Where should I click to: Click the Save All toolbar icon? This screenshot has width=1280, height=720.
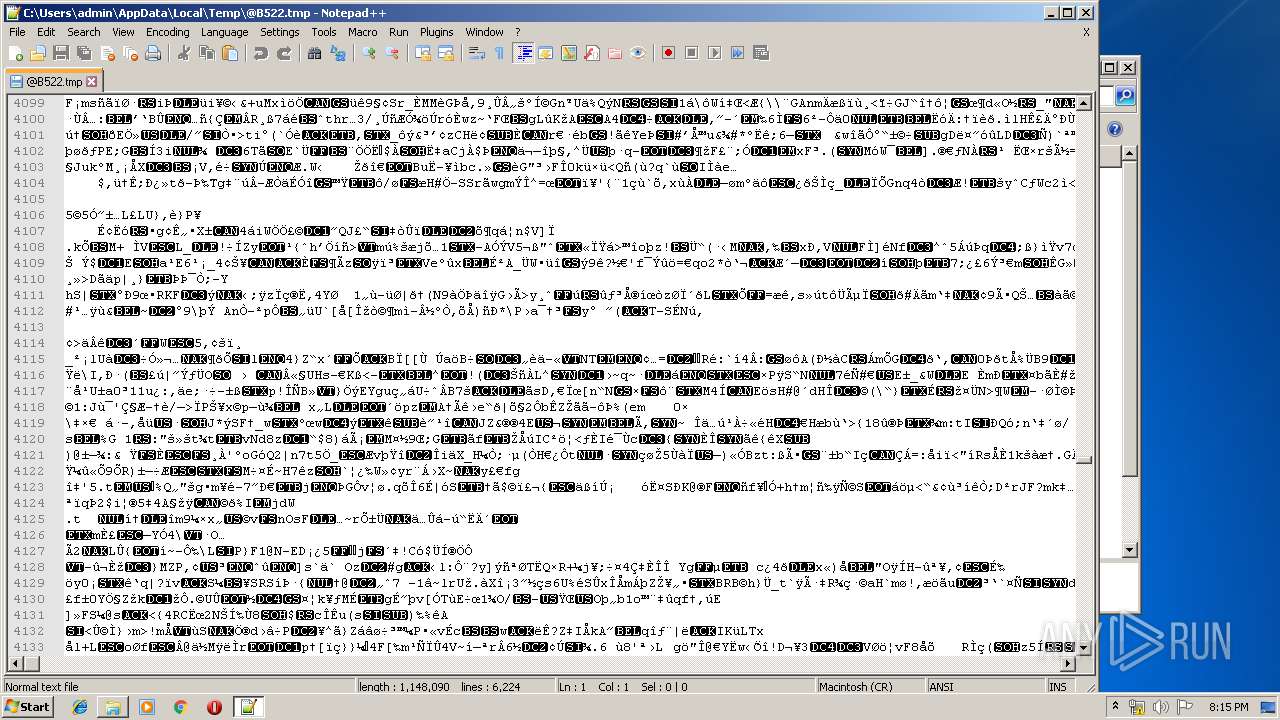click(82, 53)
